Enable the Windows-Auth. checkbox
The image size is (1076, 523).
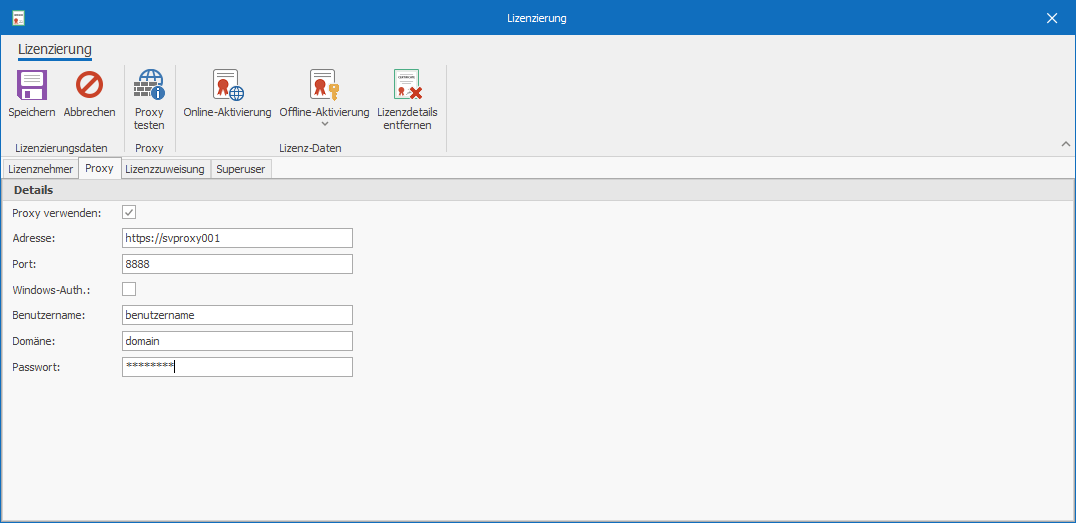(129, 289)
